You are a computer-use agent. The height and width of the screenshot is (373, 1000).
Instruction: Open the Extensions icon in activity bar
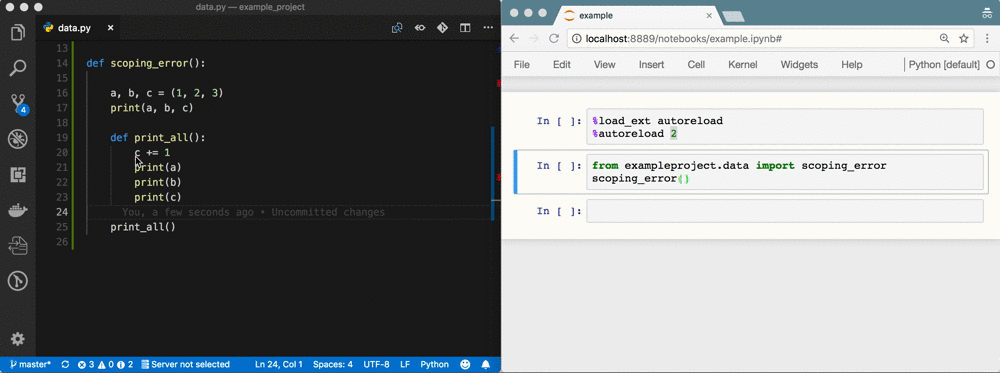tap(18, 174)
